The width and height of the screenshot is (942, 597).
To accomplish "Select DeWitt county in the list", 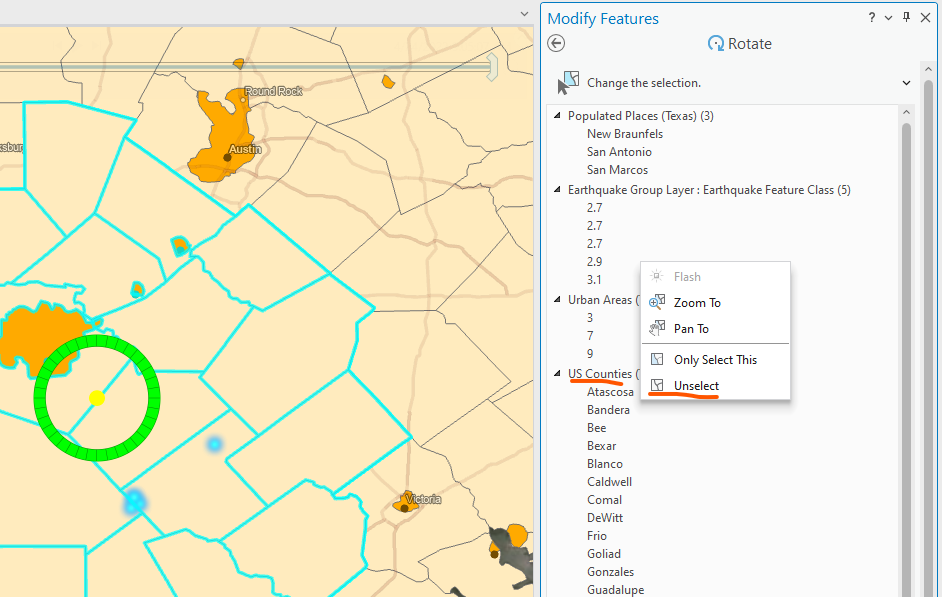I will click(605, 518).
